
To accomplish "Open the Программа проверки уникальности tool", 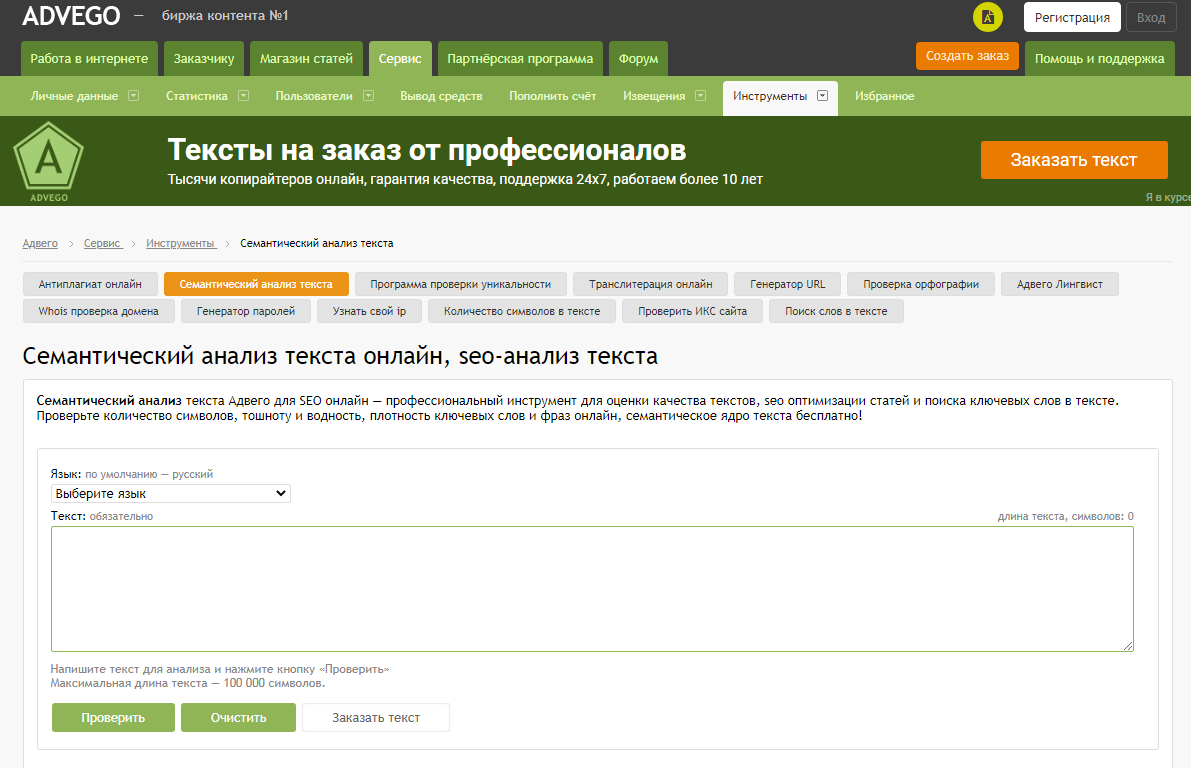I will coord(460,284).
